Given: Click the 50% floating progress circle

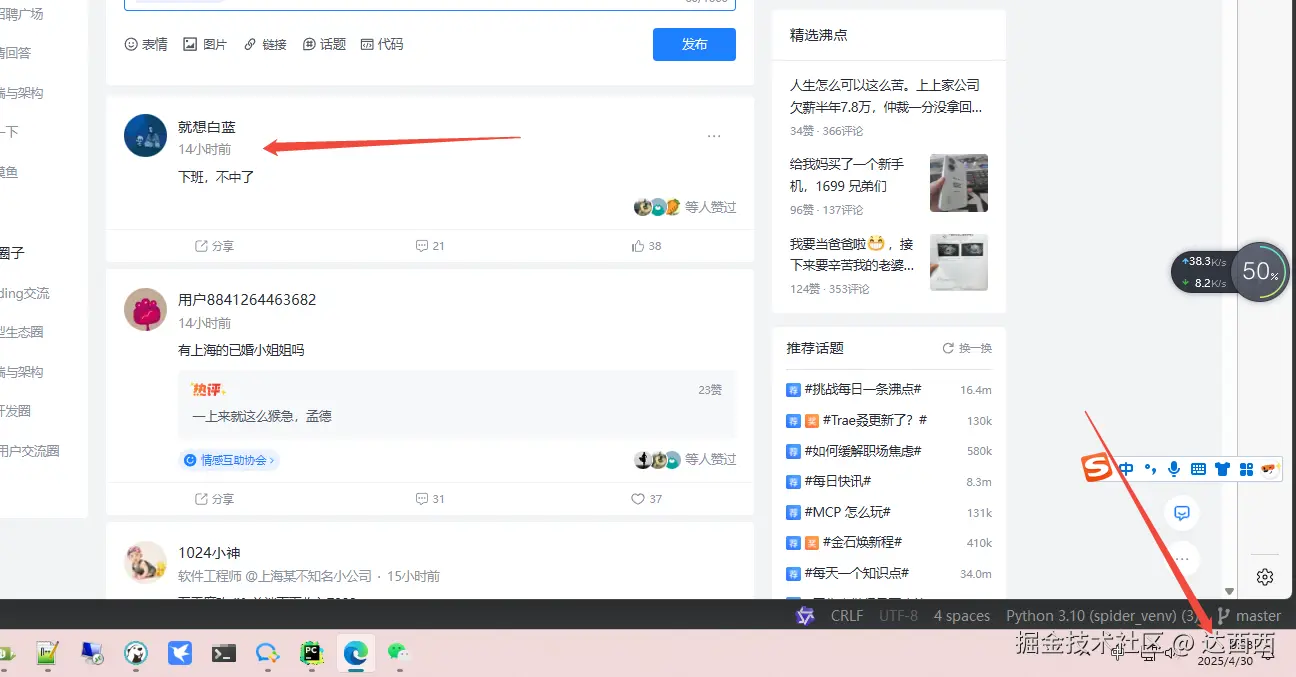Looking at the screenshot, I should point(1260,271).
